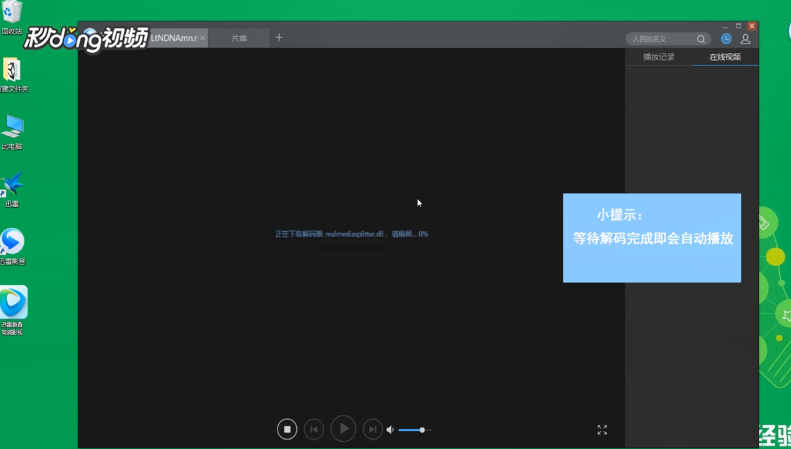The height and width of the screenshot is (449, 791).
Task: Stop playback with the stop button
Action: click(287, 429)
